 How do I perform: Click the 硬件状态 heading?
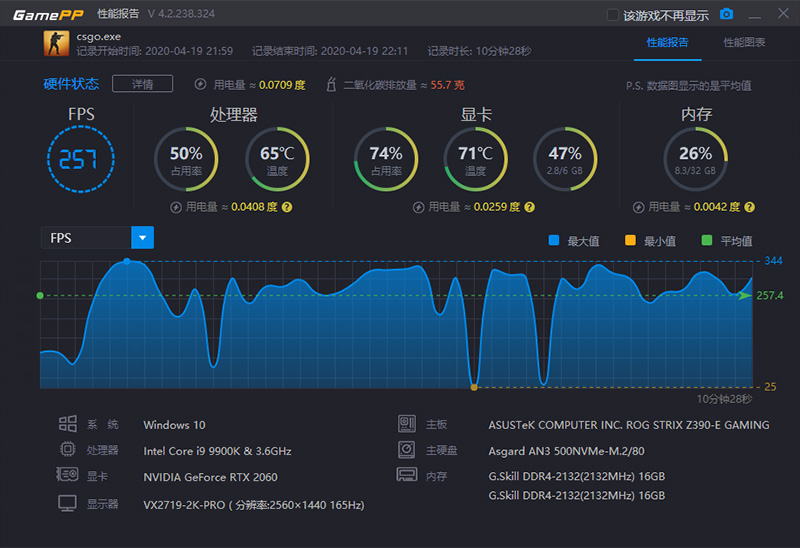coord(71,84)
